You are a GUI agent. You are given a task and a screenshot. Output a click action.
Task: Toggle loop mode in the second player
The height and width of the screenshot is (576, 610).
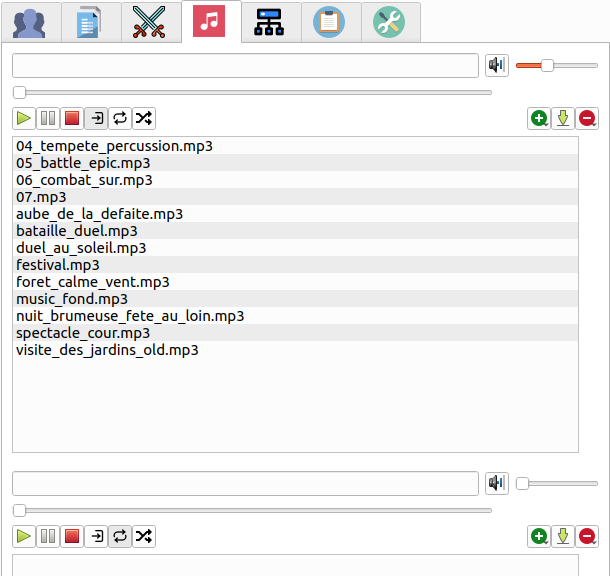(120, 537)
